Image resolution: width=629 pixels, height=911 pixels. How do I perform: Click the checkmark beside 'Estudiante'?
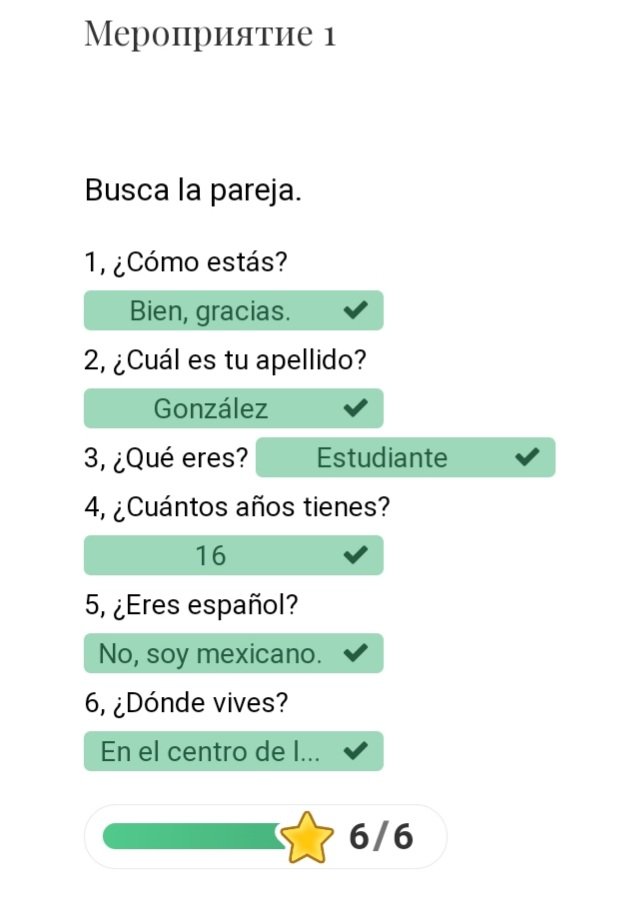pos(526,457)
